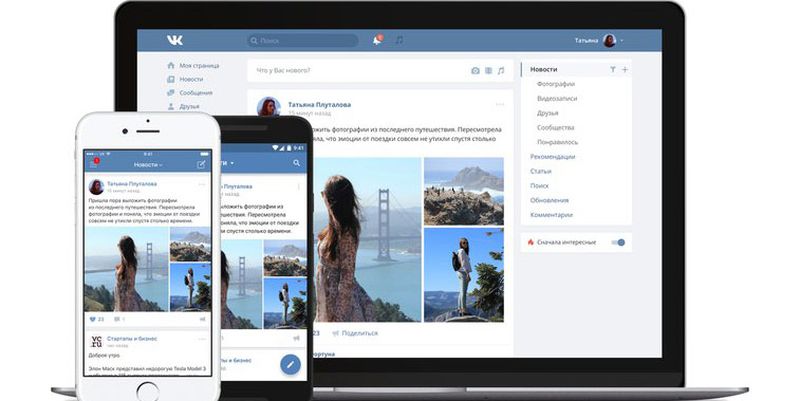Select Новости tab in right panel
The image size is (800, 401).
pos(543,69)
